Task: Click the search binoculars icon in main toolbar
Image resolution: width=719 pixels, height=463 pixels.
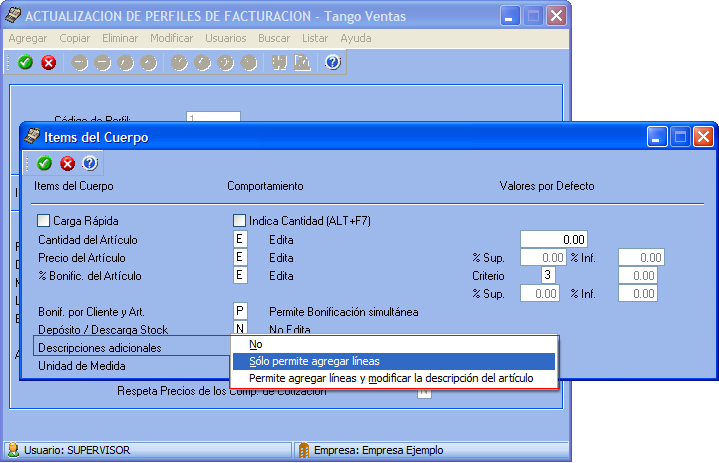Action: click(x=279, y=62)
